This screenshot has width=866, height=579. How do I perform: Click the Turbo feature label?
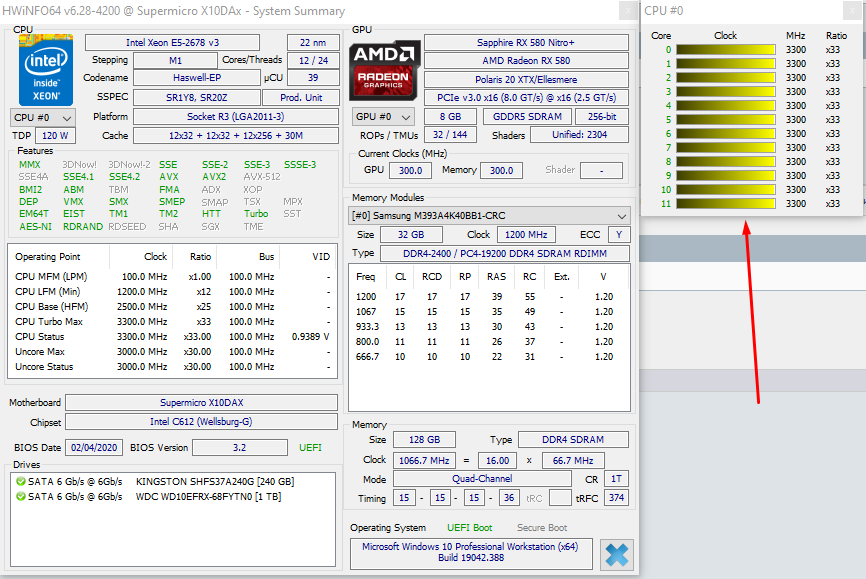click(256, 214)
